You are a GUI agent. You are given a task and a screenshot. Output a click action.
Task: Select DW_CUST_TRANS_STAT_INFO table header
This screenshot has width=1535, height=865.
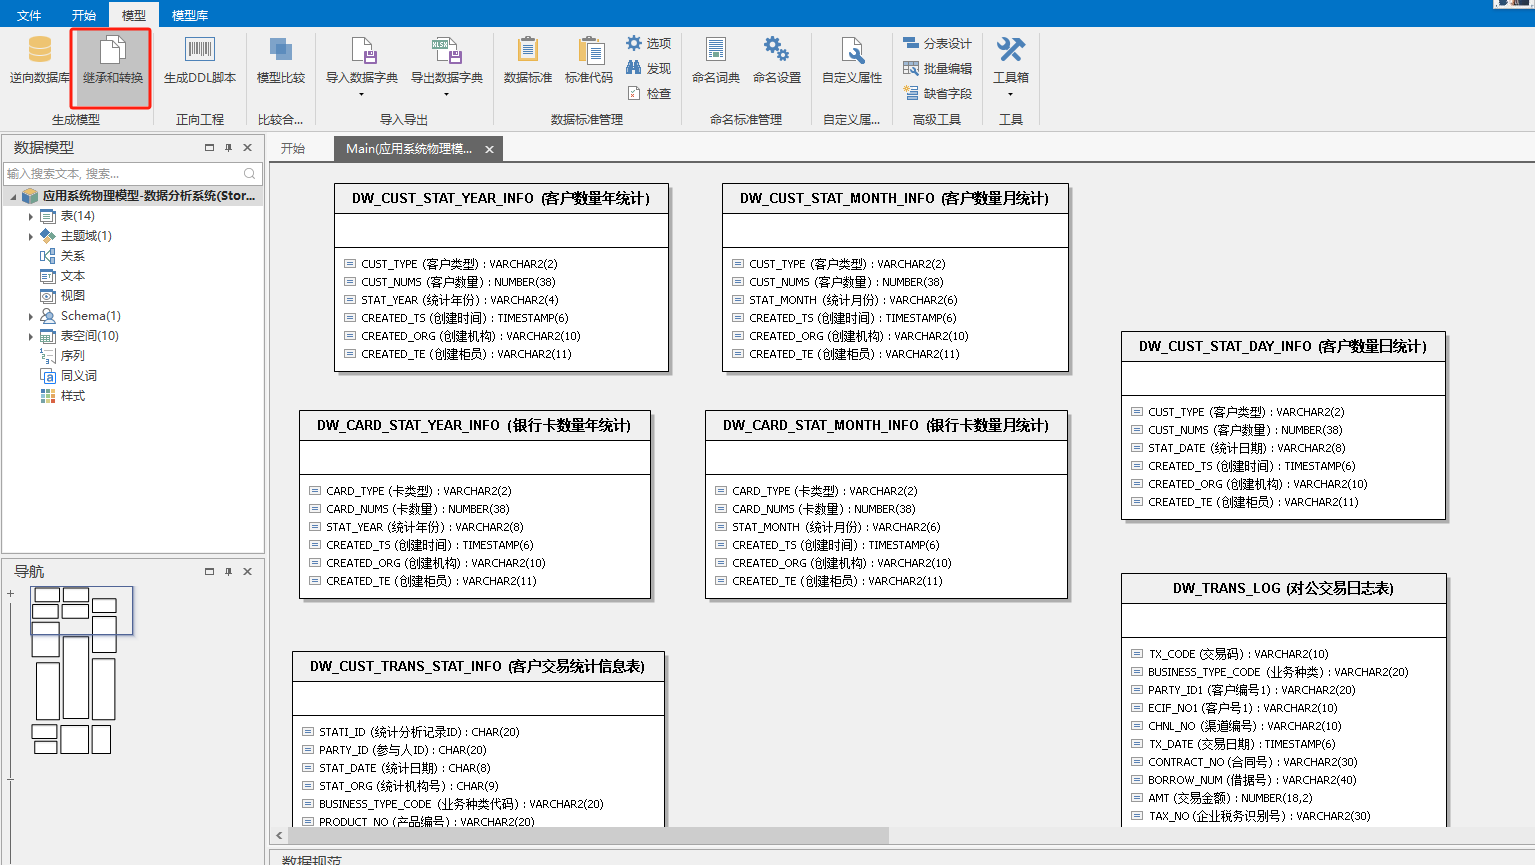point(478,667)
